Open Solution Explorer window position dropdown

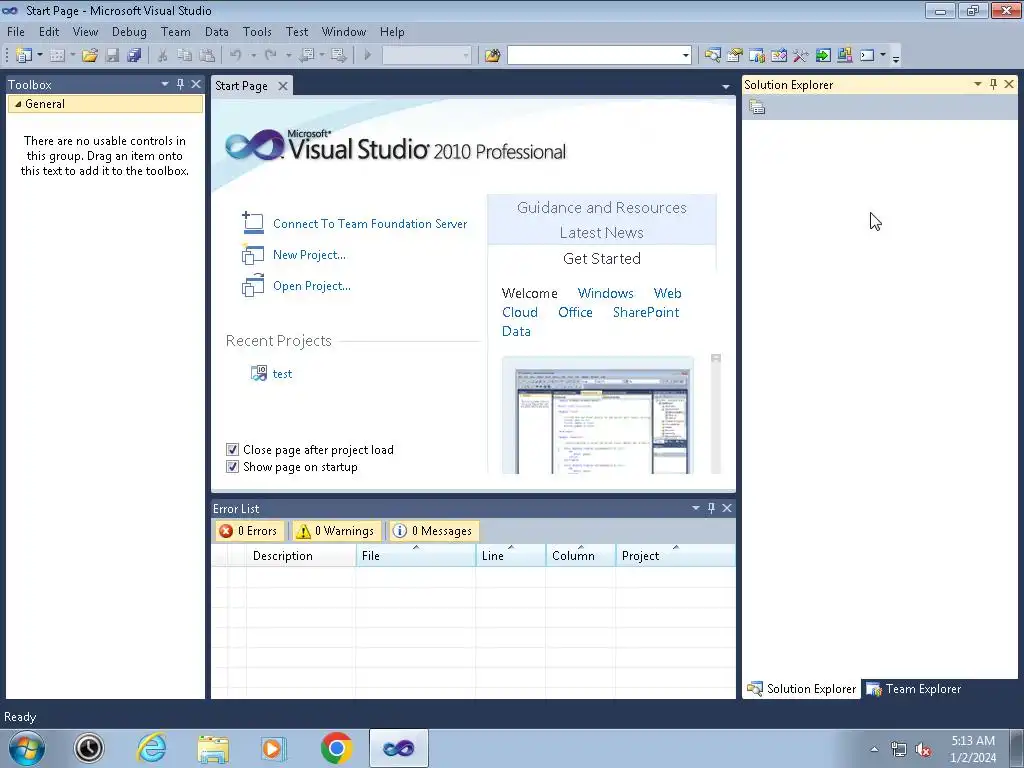[x=978, y=84]
